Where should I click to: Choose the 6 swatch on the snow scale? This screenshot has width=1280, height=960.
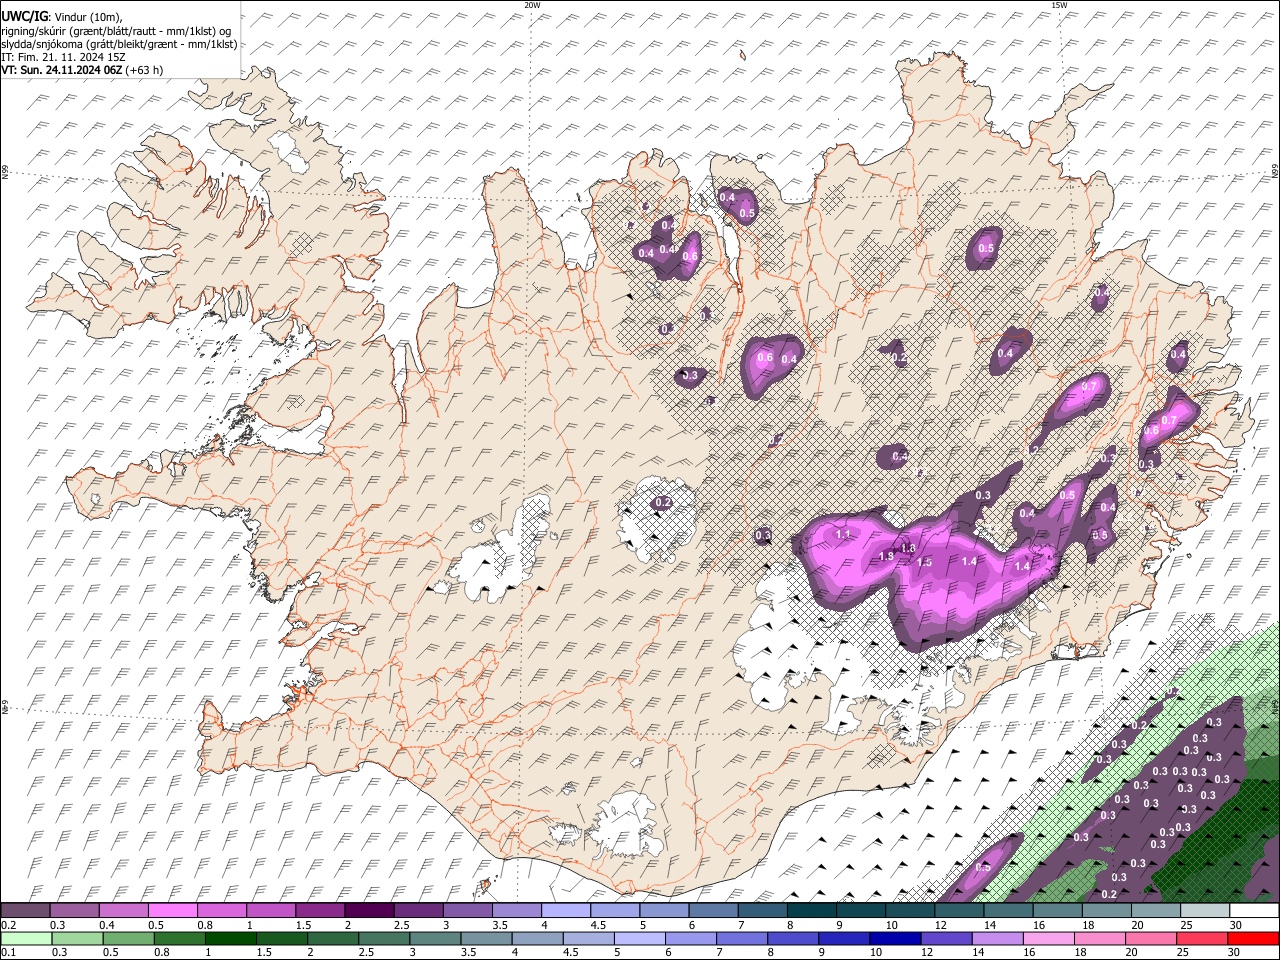713,910
